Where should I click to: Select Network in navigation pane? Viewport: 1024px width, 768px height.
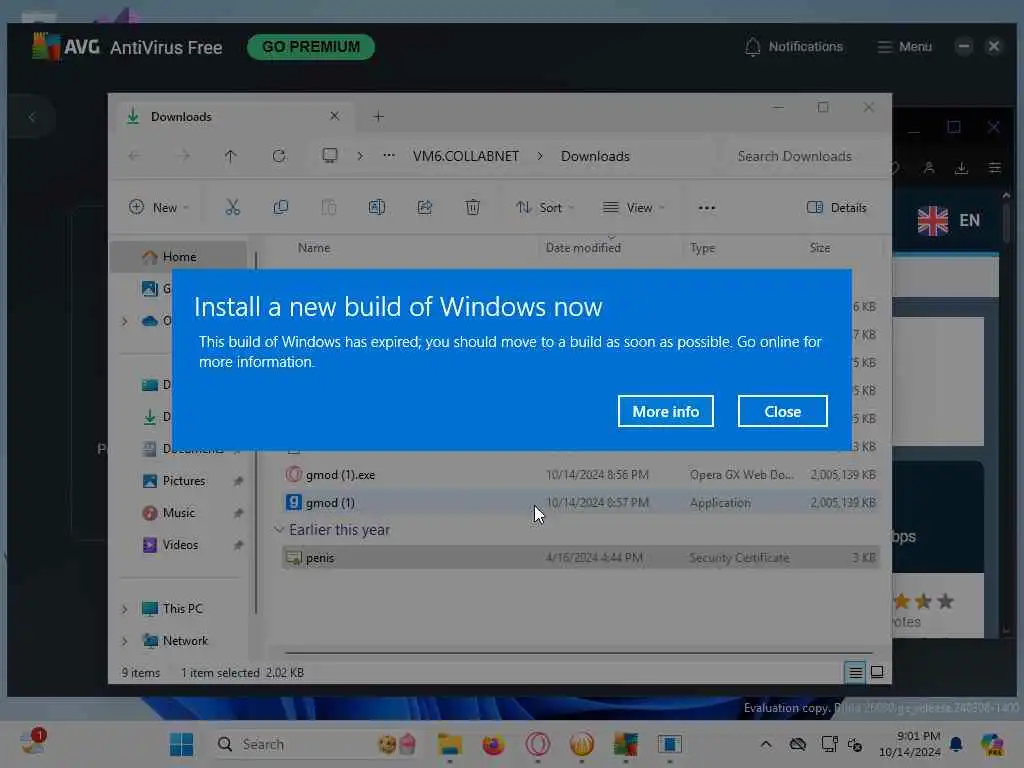click(185, 641)
